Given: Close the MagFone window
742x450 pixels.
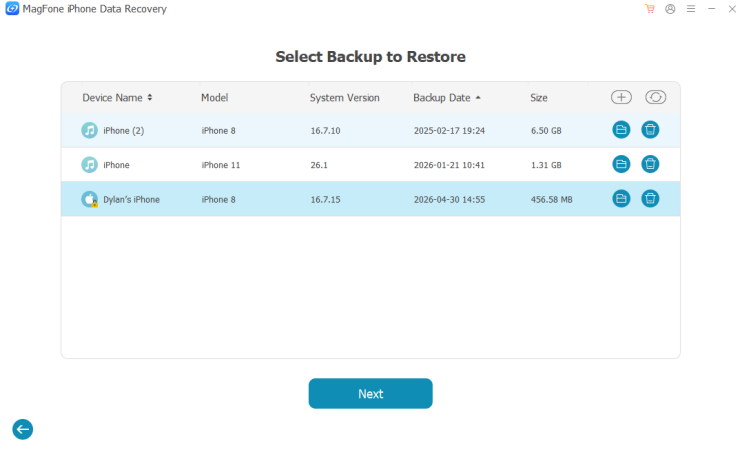Looking at the screenshot, I should [x=732, y=9].
